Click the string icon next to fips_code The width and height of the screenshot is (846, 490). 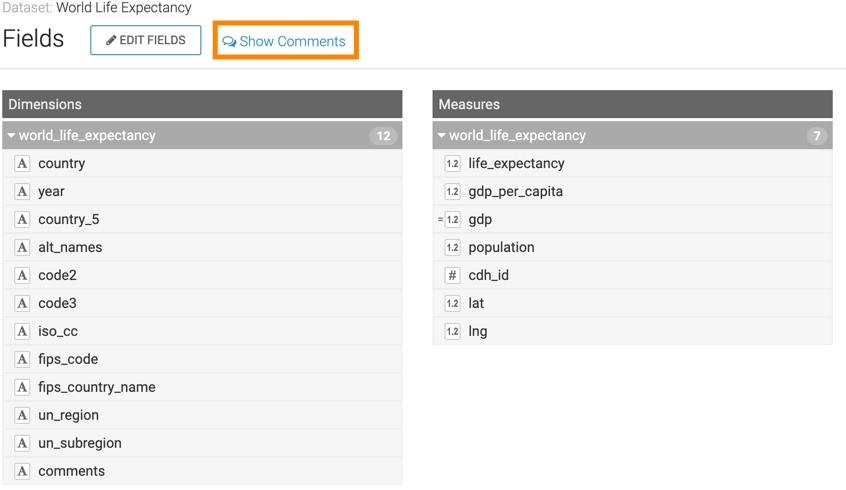[x=22, y=359]
